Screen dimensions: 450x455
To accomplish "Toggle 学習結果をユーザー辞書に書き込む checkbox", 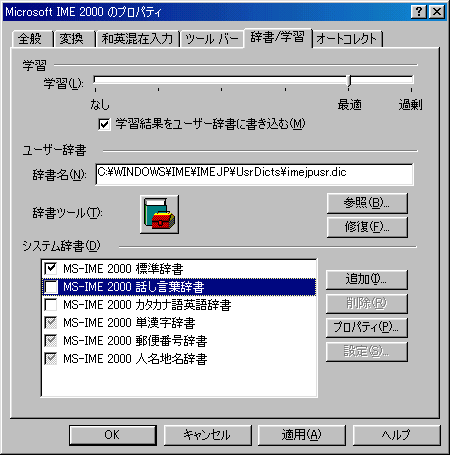I will pos(104,125).
